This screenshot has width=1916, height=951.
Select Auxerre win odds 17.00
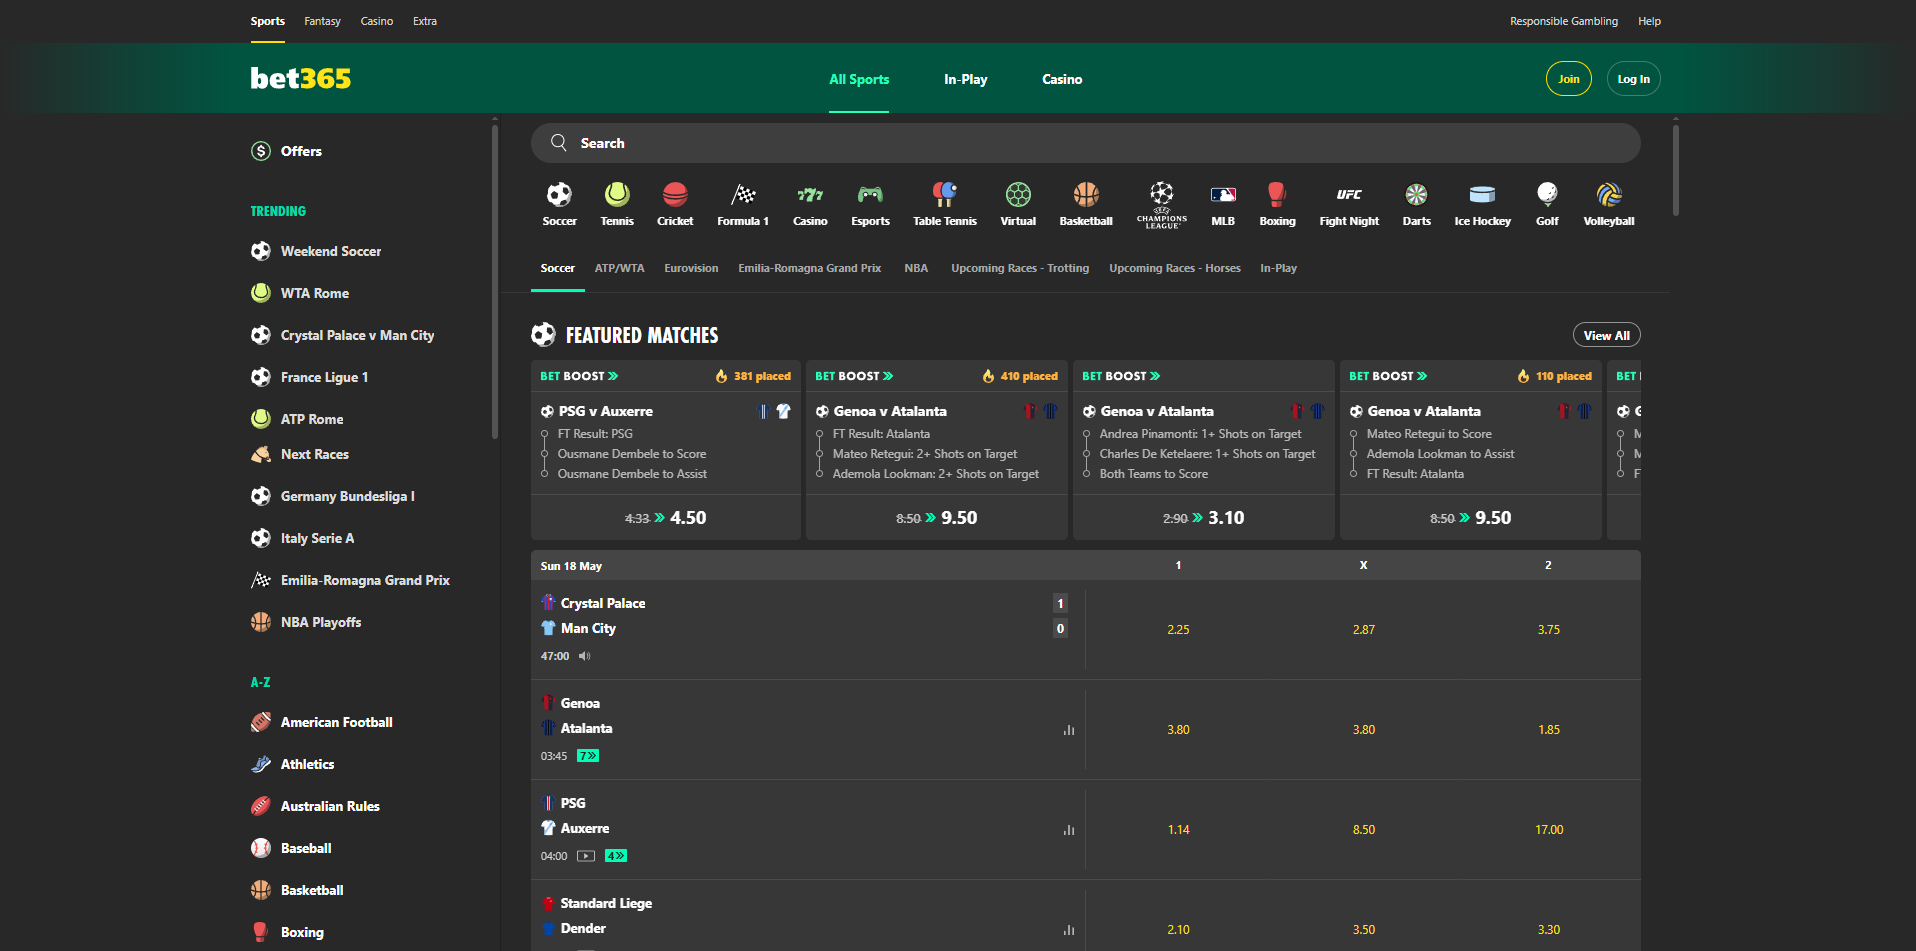(x=1549, y=830)
